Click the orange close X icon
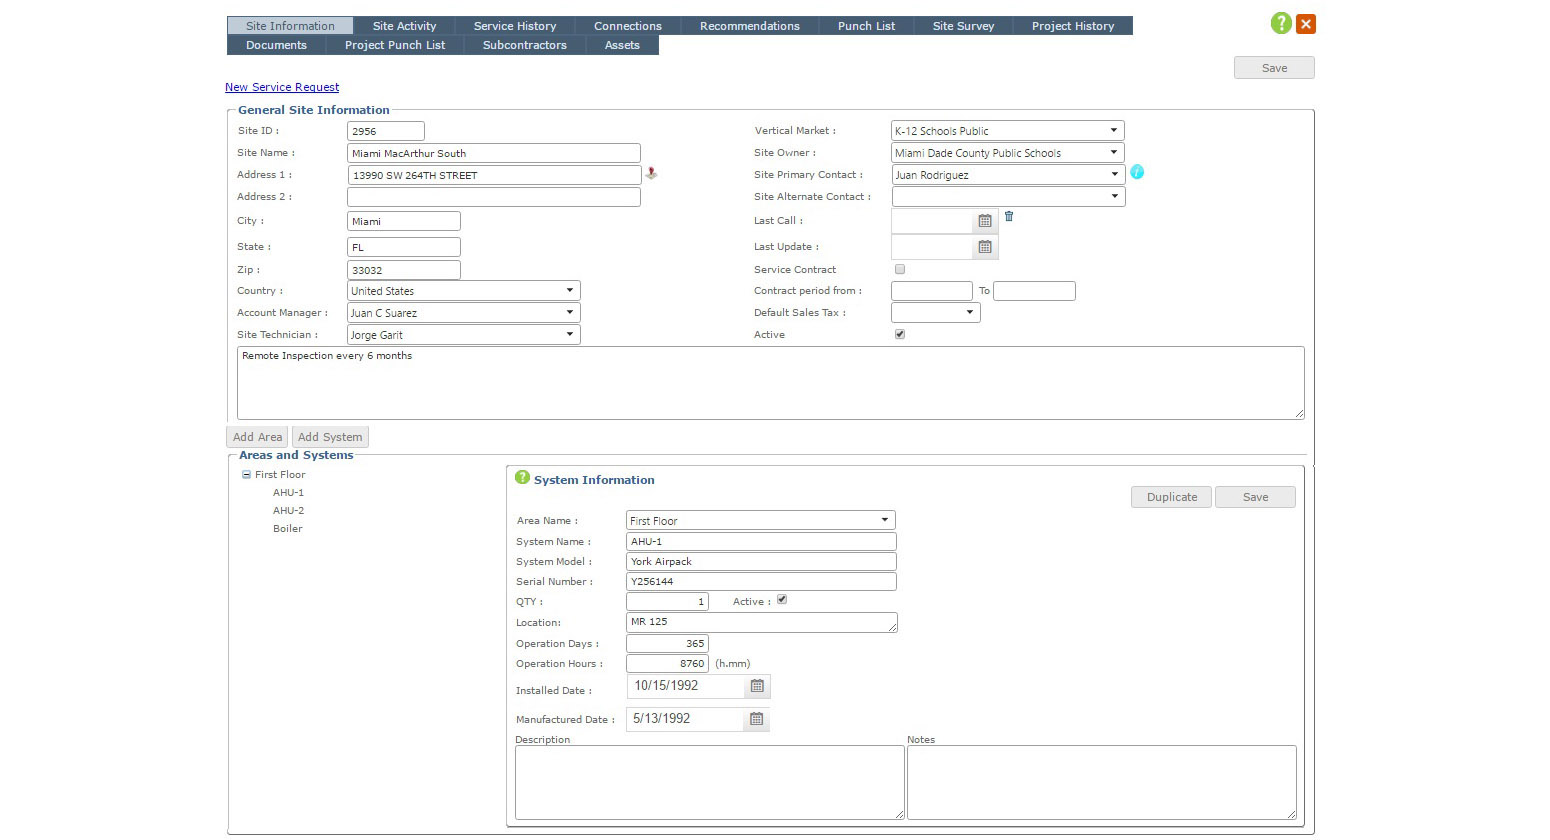Viewport: 1550px width, 840px height. [x=1306, y=24]
